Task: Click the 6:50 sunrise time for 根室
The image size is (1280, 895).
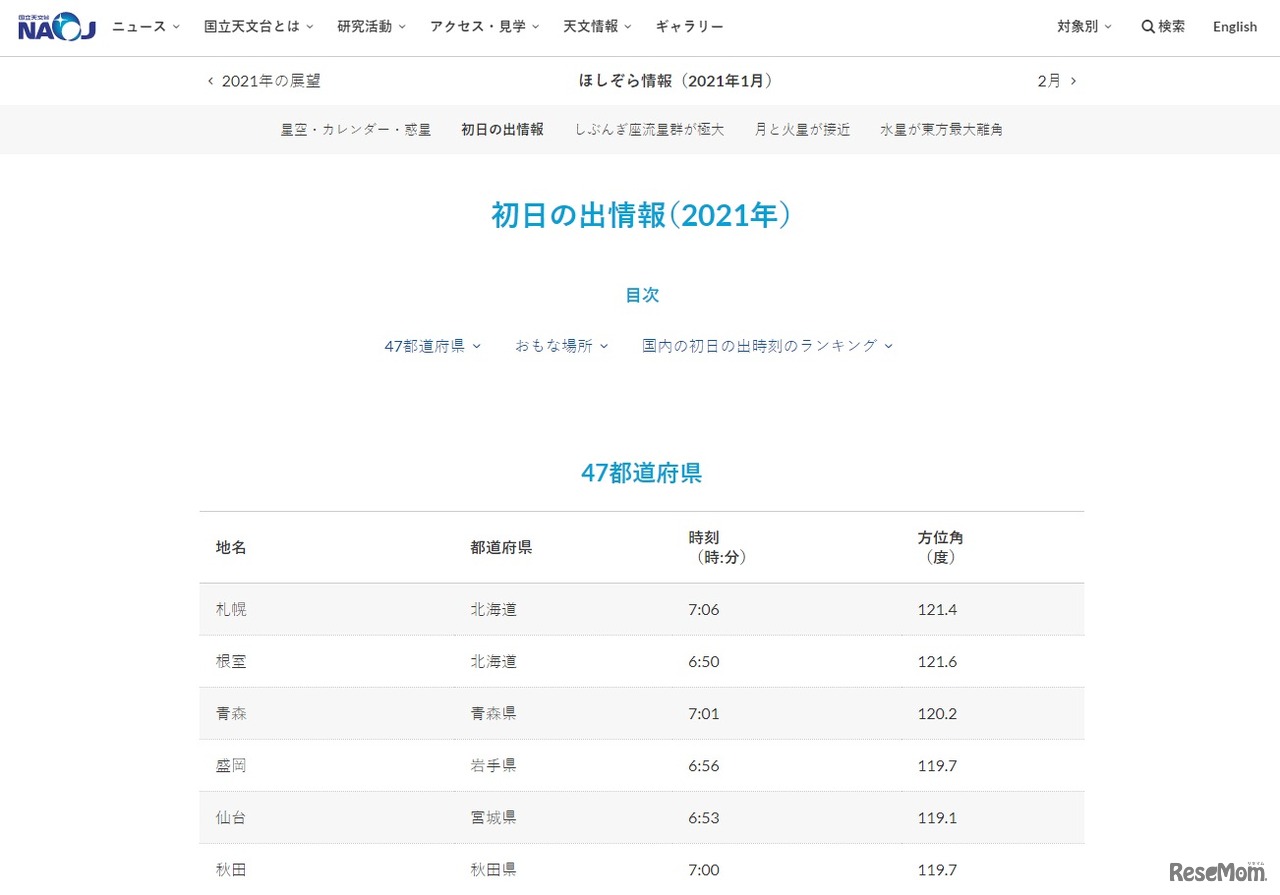Action: point(704,662)
